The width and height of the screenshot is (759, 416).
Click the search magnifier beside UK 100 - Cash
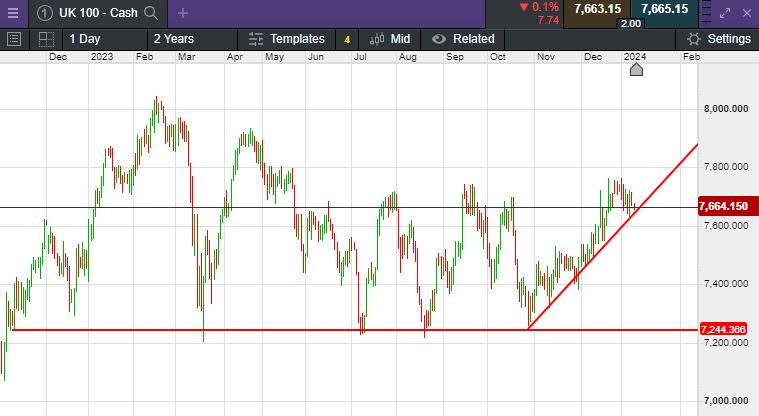click(x=151, y=13)
